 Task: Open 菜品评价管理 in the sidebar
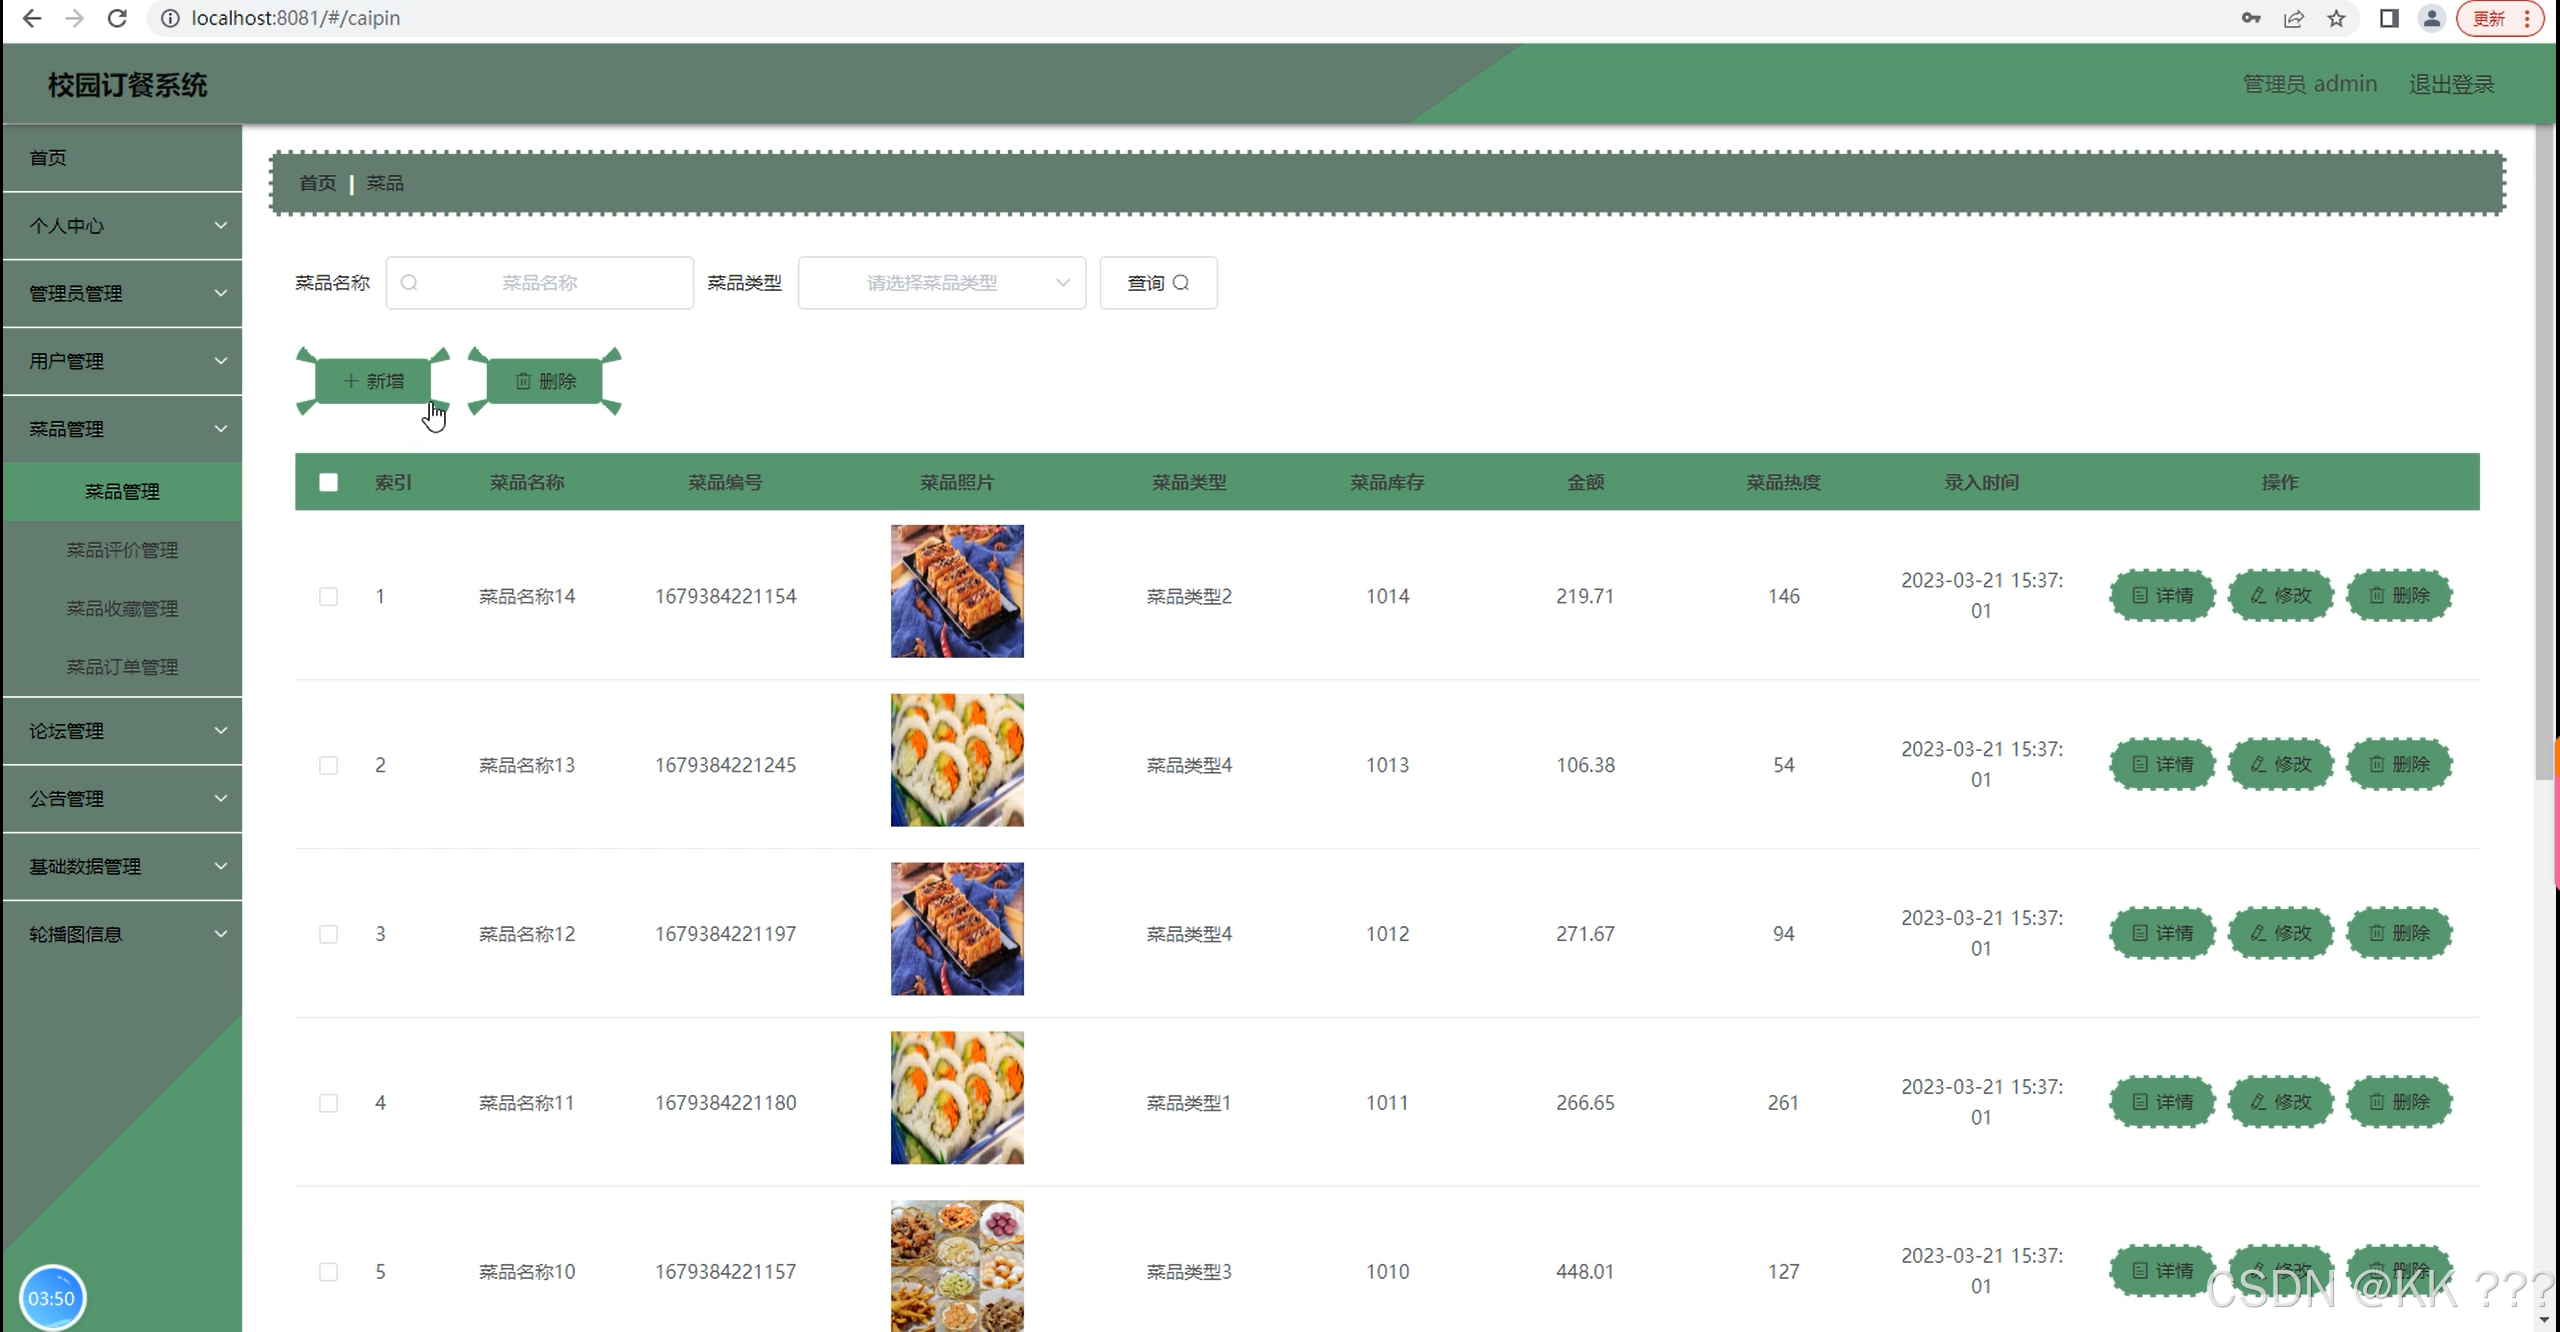coord(122,550)
